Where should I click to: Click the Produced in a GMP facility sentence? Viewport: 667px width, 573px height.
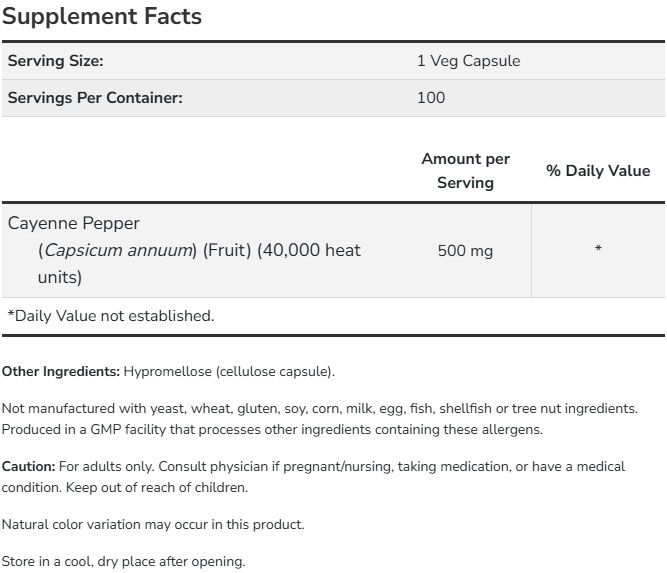click(272, 430)
